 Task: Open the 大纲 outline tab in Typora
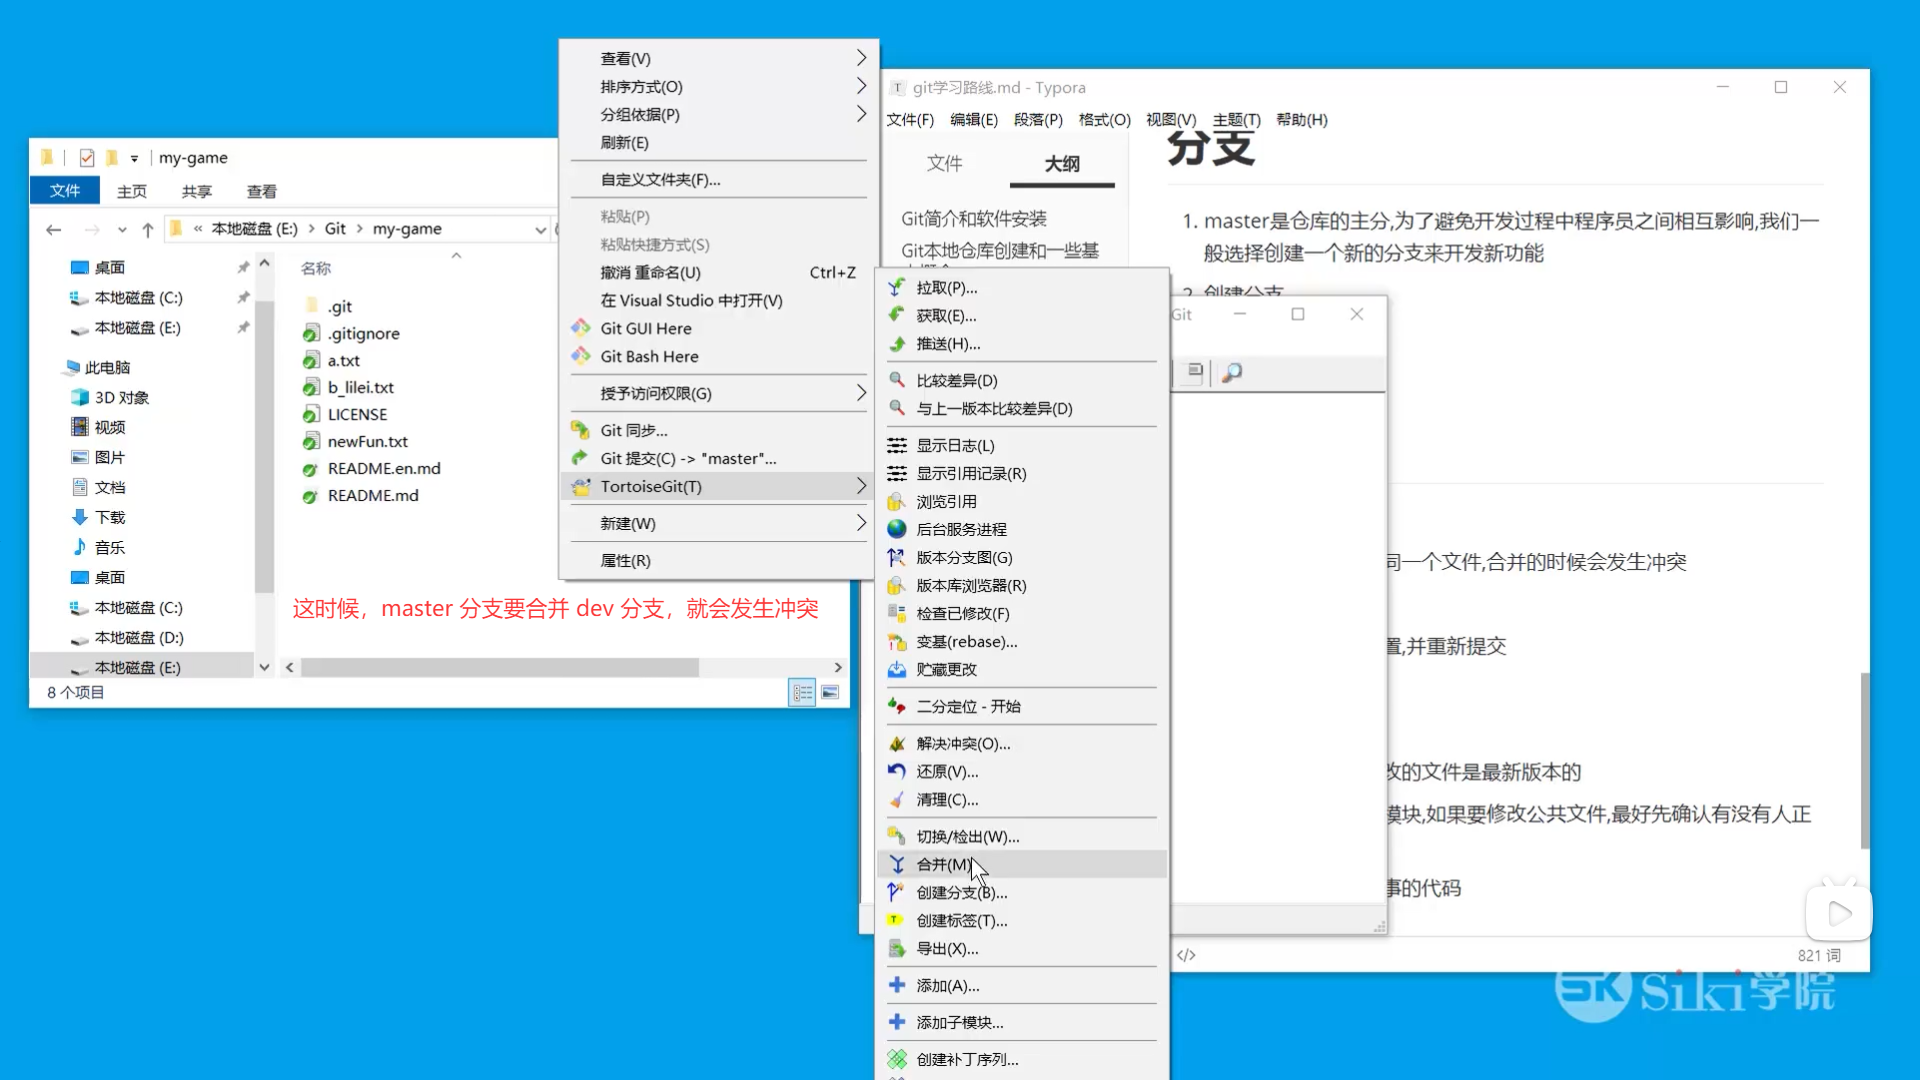pyautogui.click(x=1062, y=164)
